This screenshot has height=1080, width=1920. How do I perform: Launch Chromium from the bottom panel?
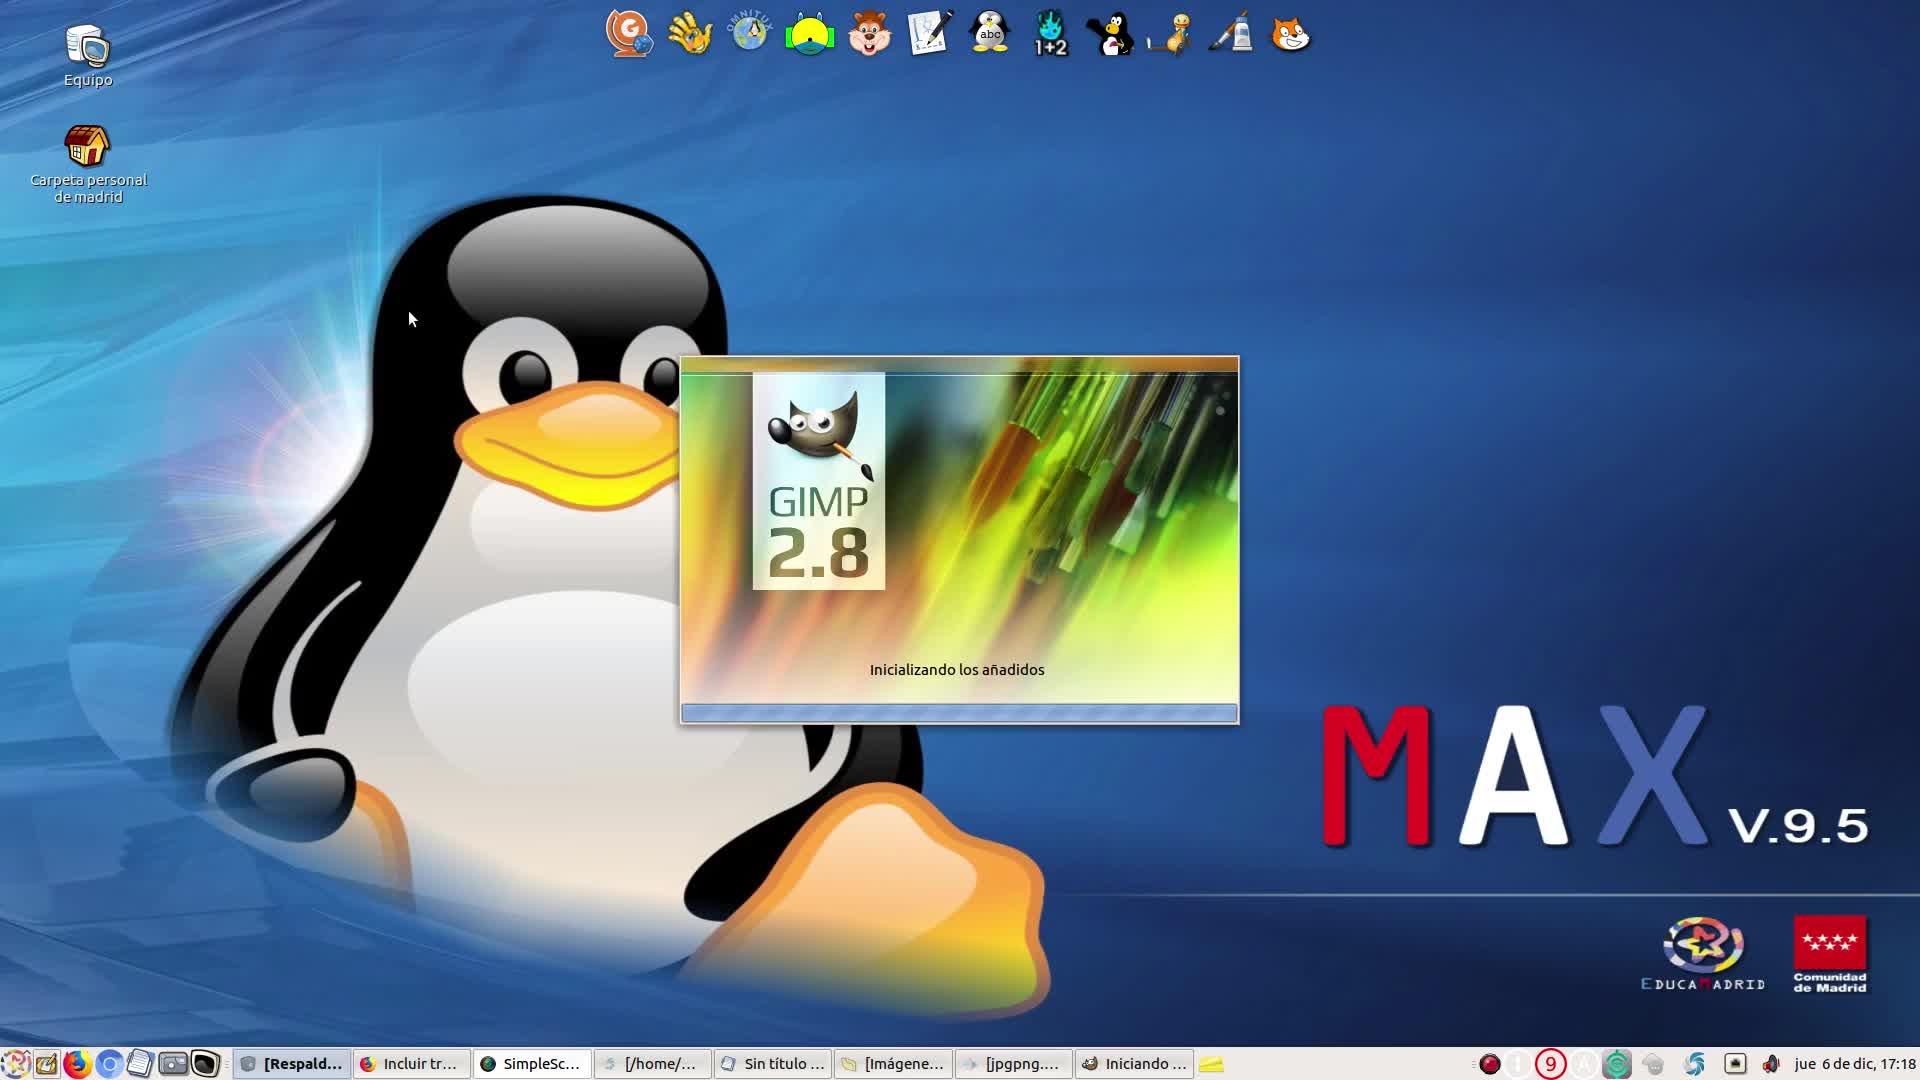point(109,1064)
